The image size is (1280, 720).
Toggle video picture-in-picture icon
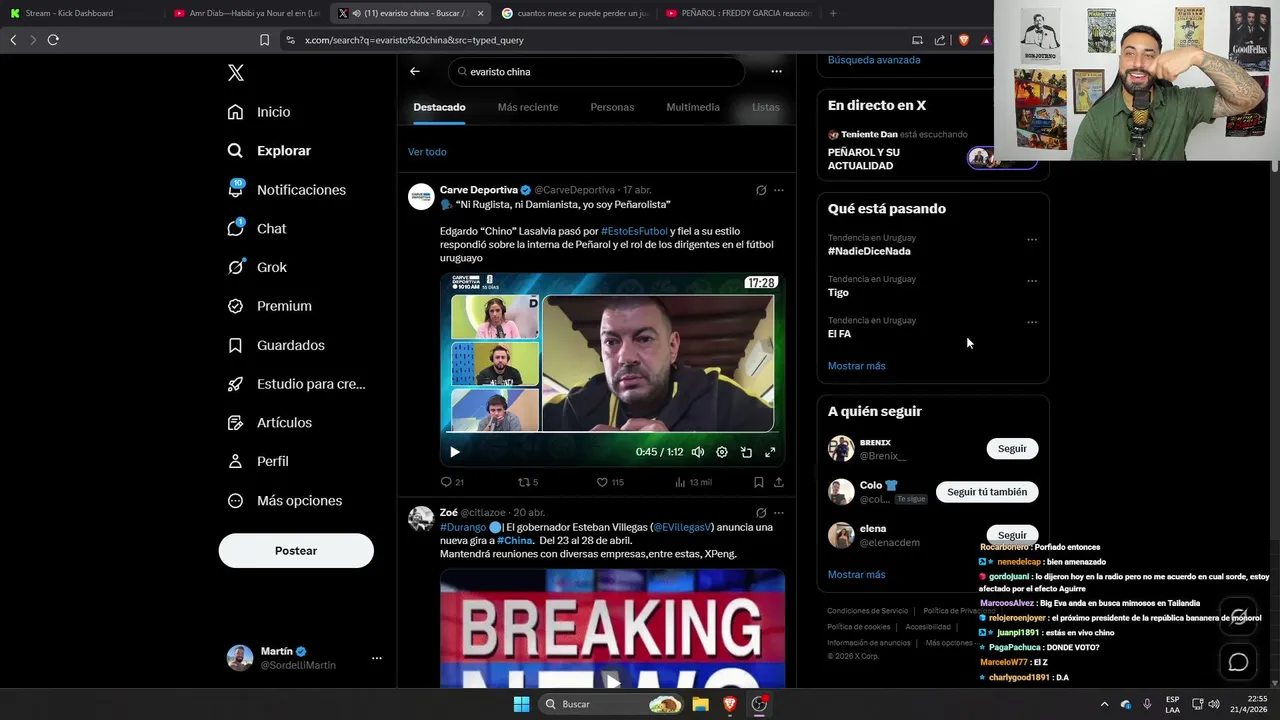[x=746, y=452]
